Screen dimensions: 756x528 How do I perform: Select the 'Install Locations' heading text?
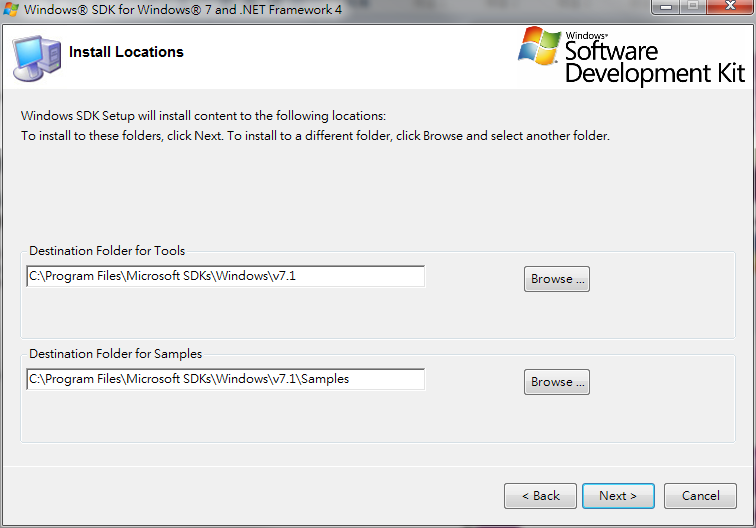pos(126,52)
